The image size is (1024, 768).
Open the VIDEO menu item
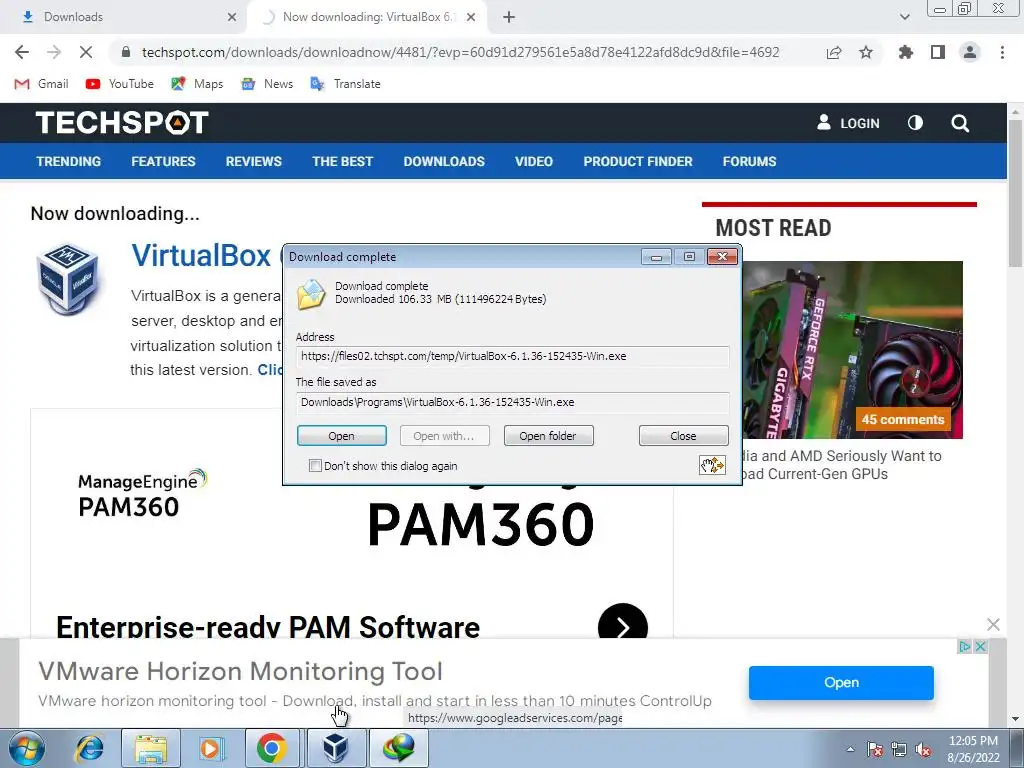coord(534,161)
